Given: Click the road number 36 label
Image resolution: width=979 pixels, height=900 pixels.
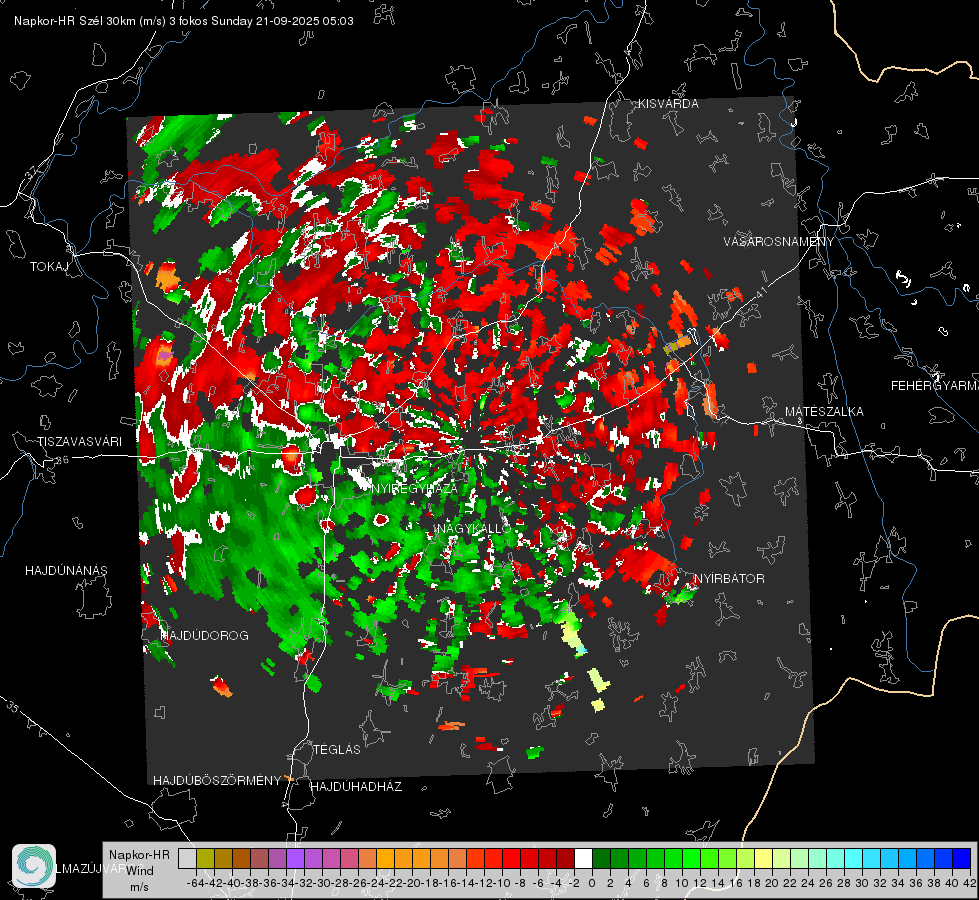Looking at the screenshot, I should tap(62, 460).
